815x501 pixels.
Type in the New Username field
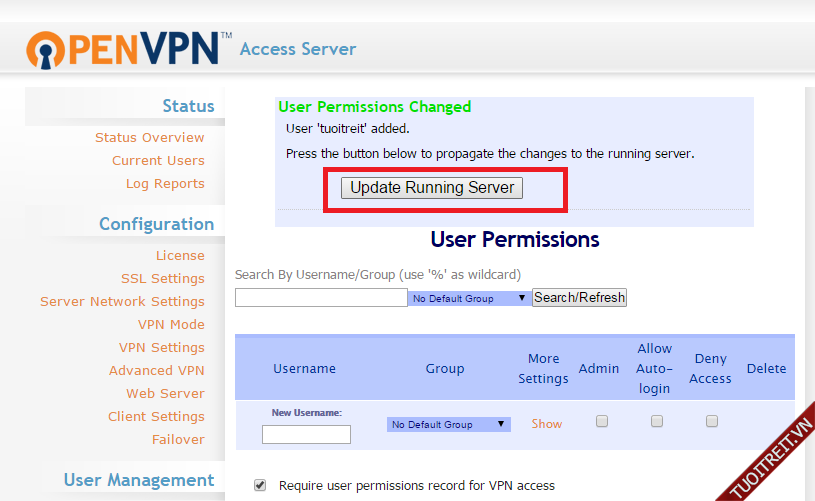point(306,434)
